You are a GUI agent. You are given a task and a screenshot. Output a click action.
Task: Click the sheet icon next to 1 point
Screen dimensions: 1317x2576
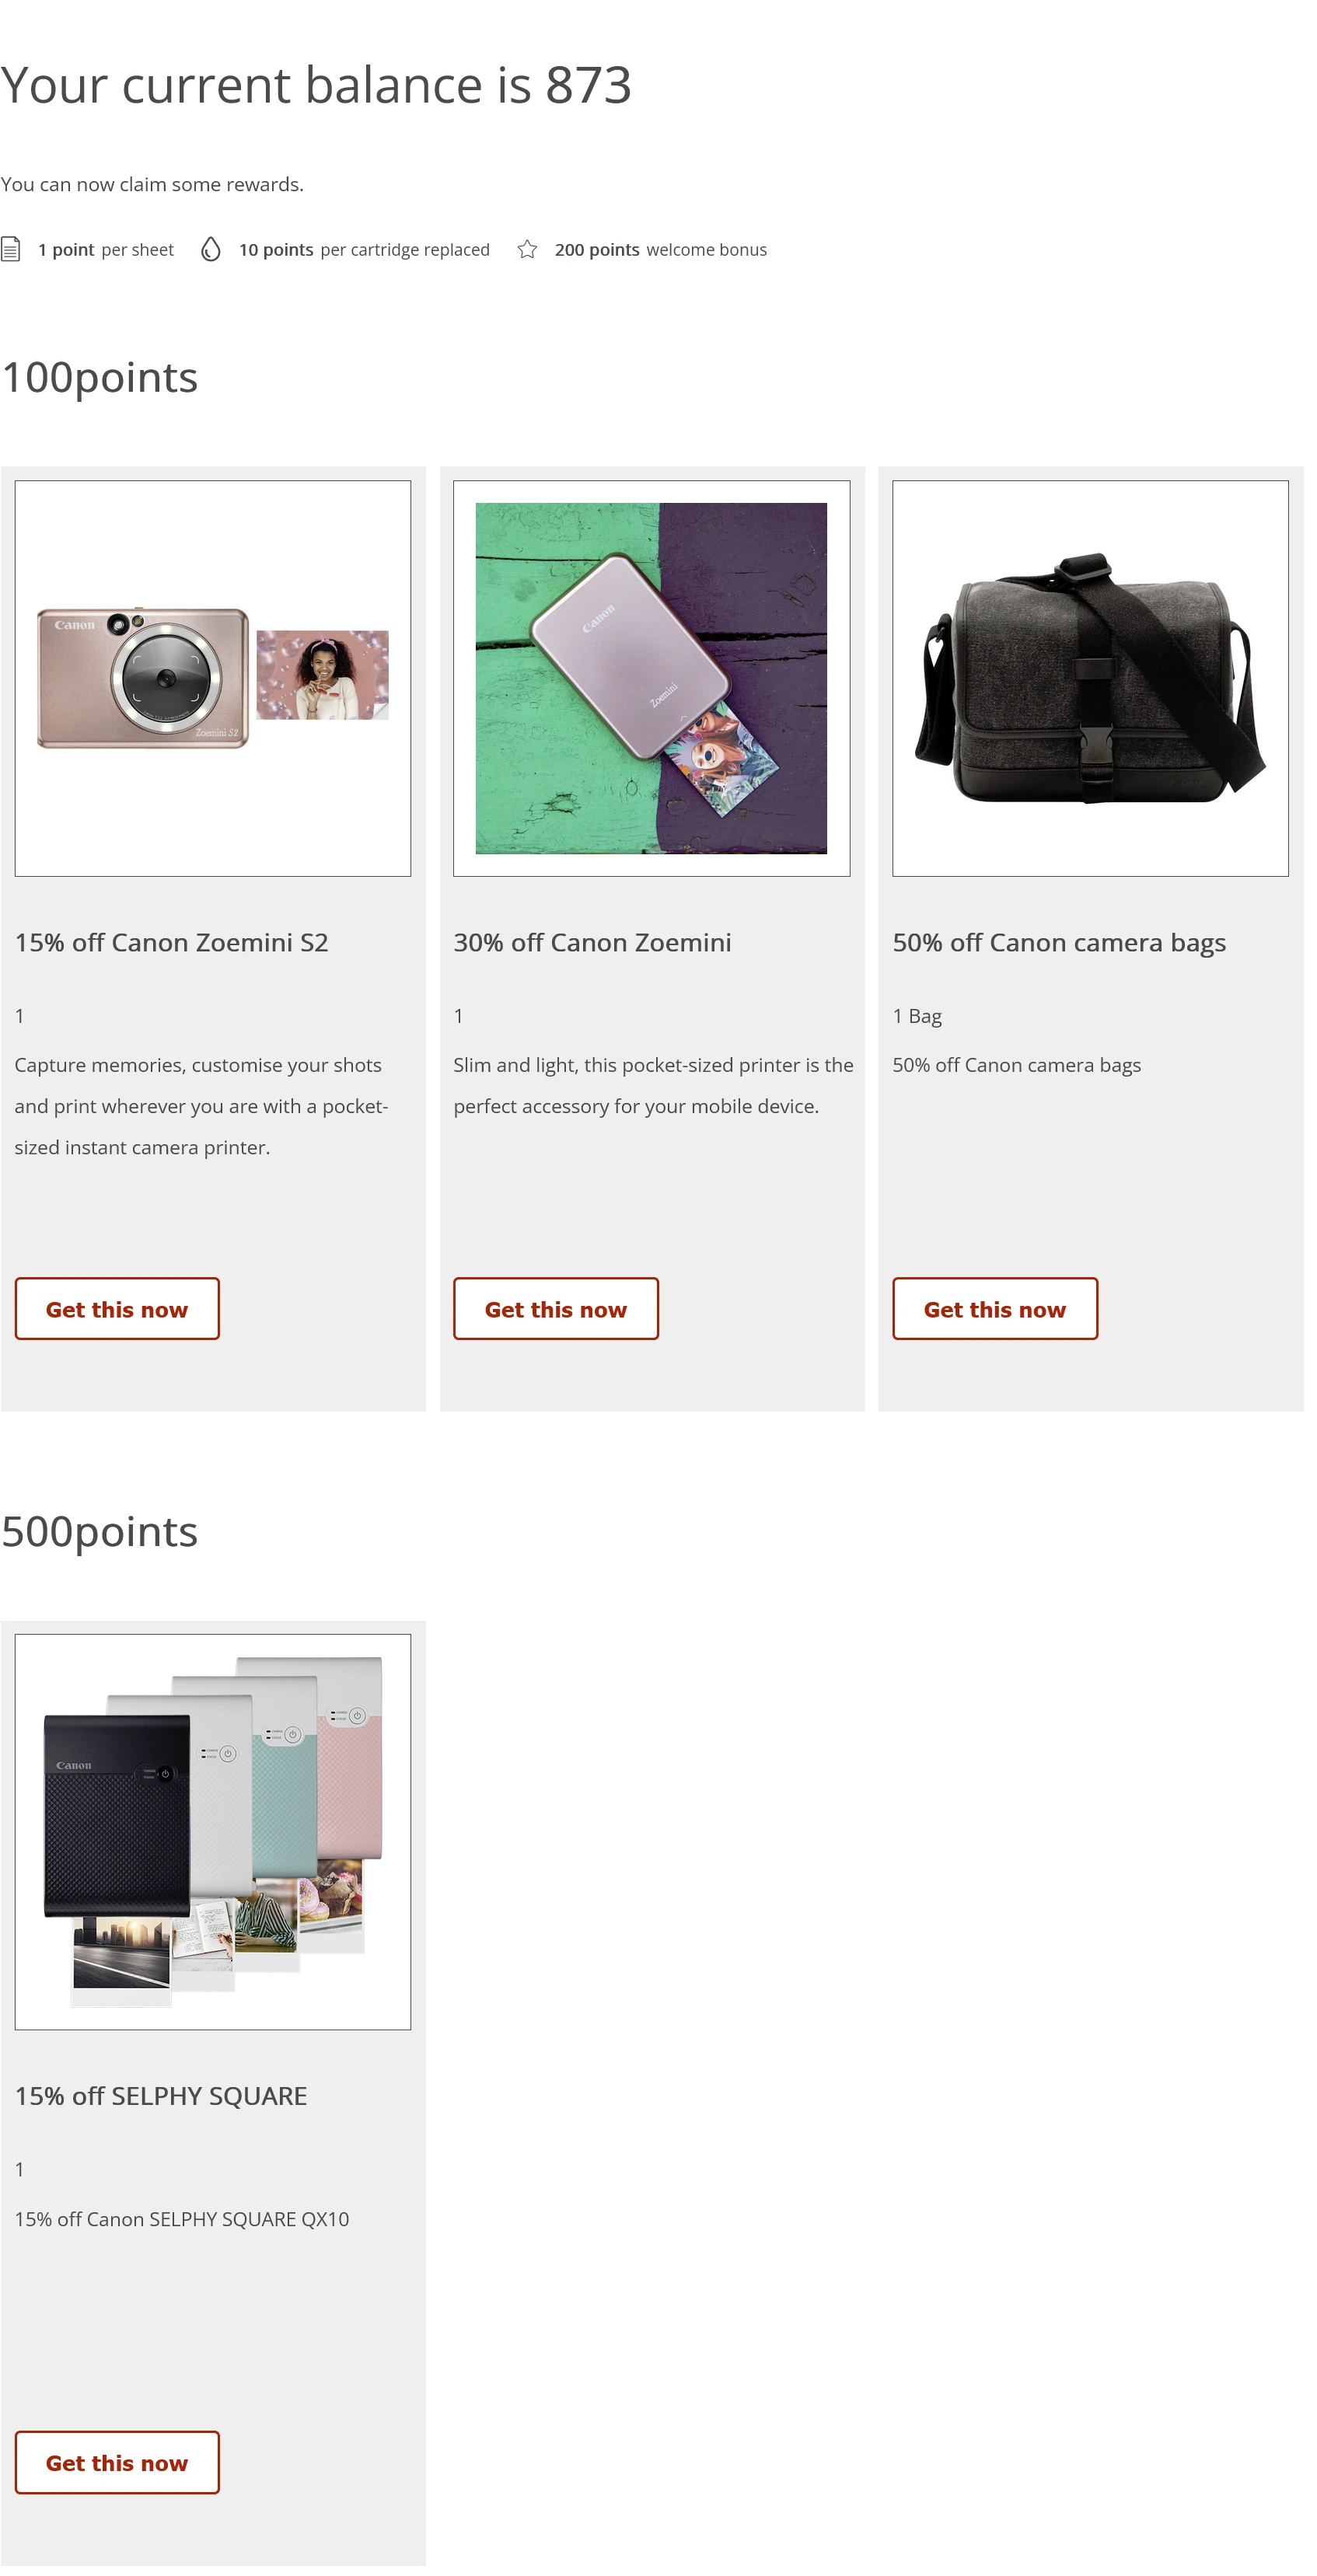[x=11, y=248]
